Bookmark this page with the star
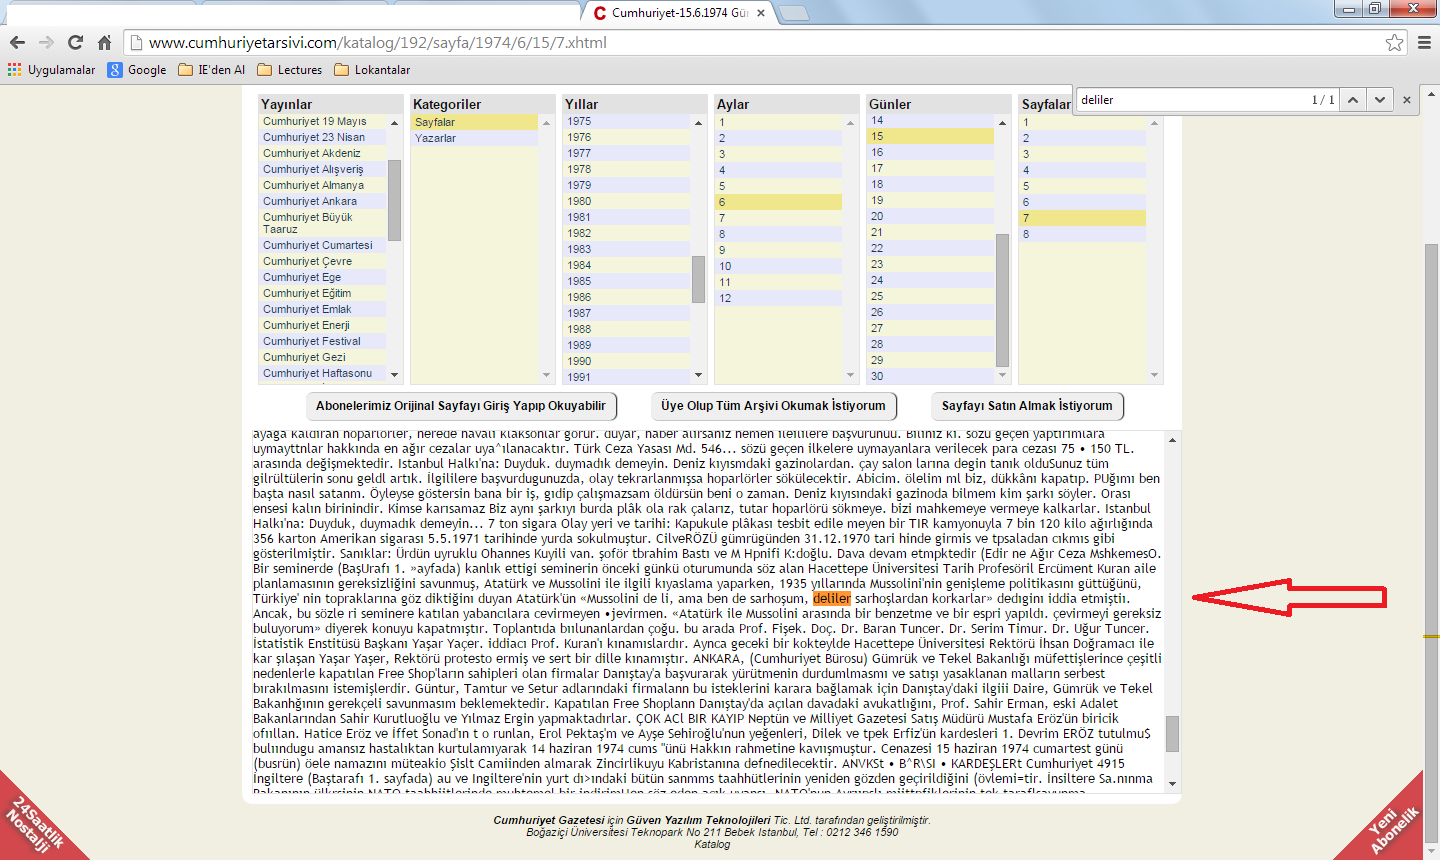 (x=1394, y=42)
